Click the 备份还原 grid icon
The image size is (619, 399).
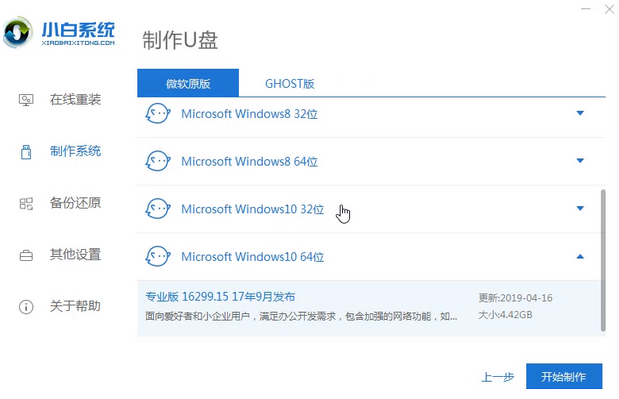point(26,204)
